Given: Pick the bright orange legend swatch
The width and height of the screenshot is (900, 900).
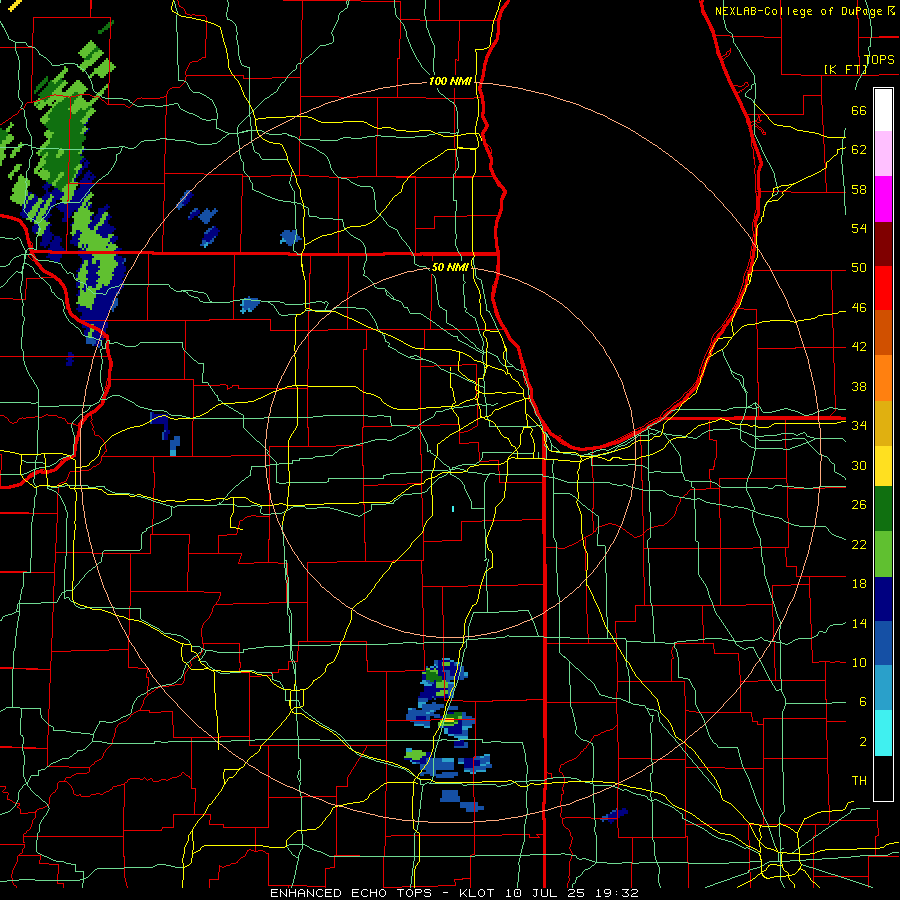Looking at the screenshot, I should [883, 378].
